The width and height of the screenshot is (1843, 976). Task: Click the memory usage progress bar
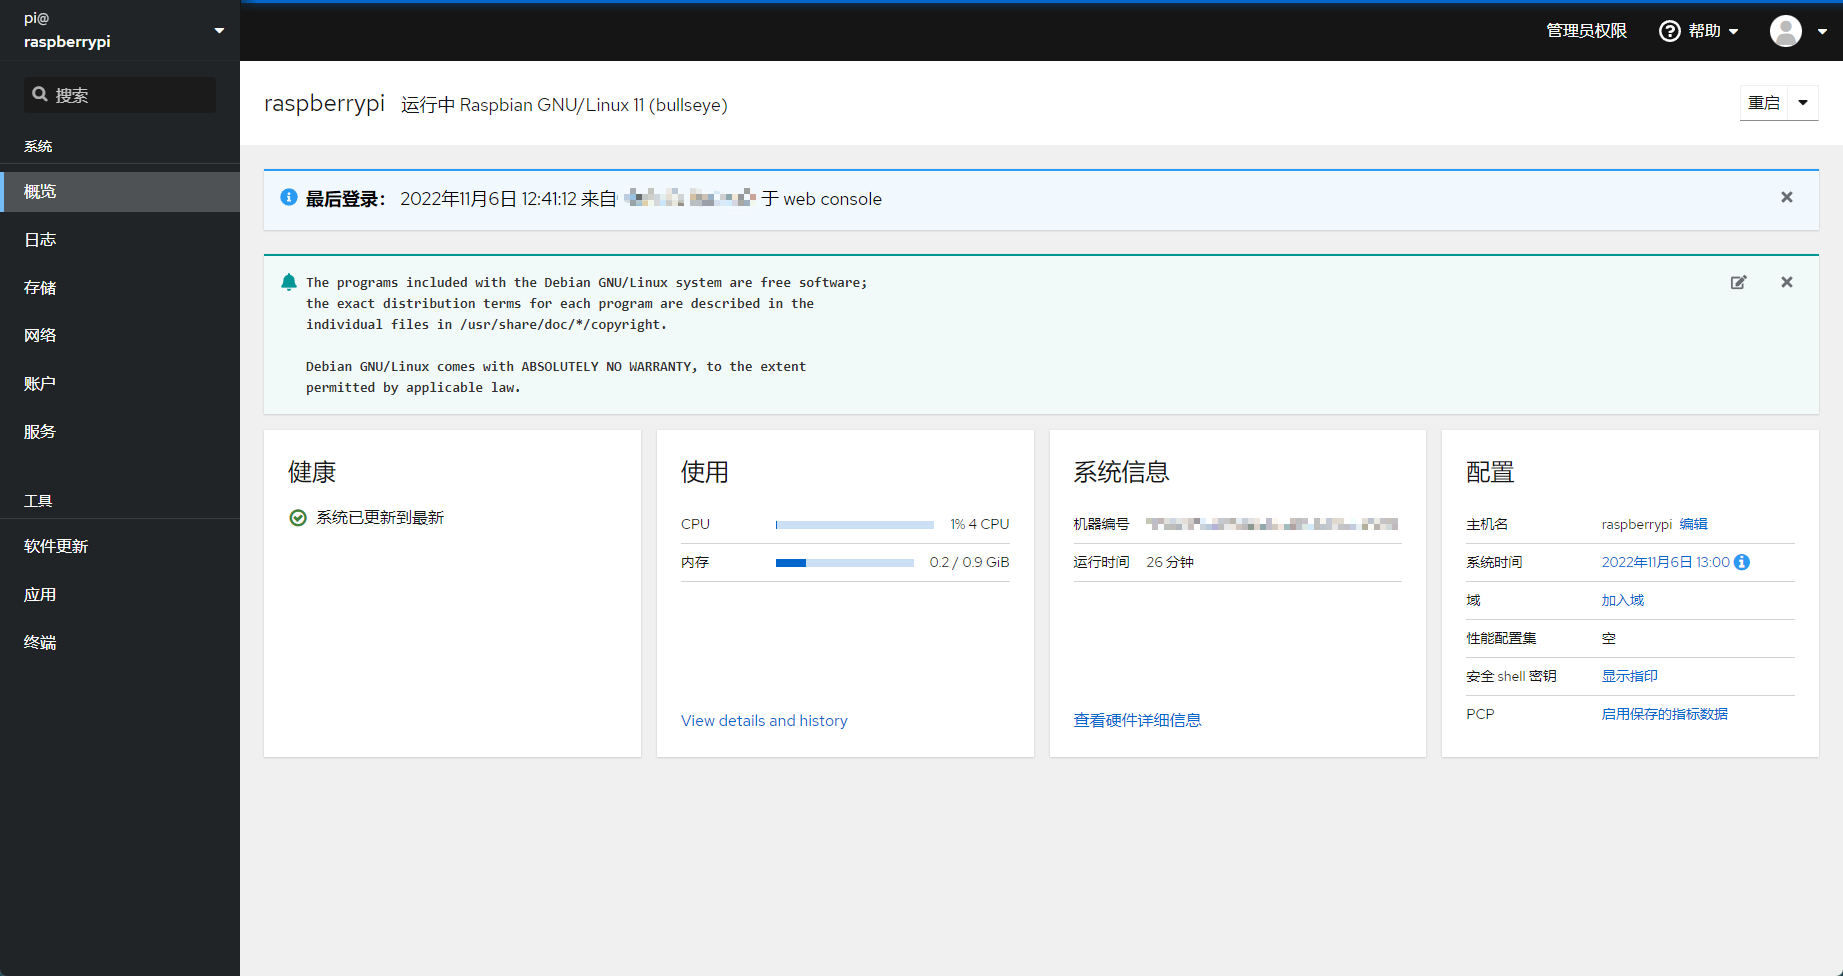point(845,563)
